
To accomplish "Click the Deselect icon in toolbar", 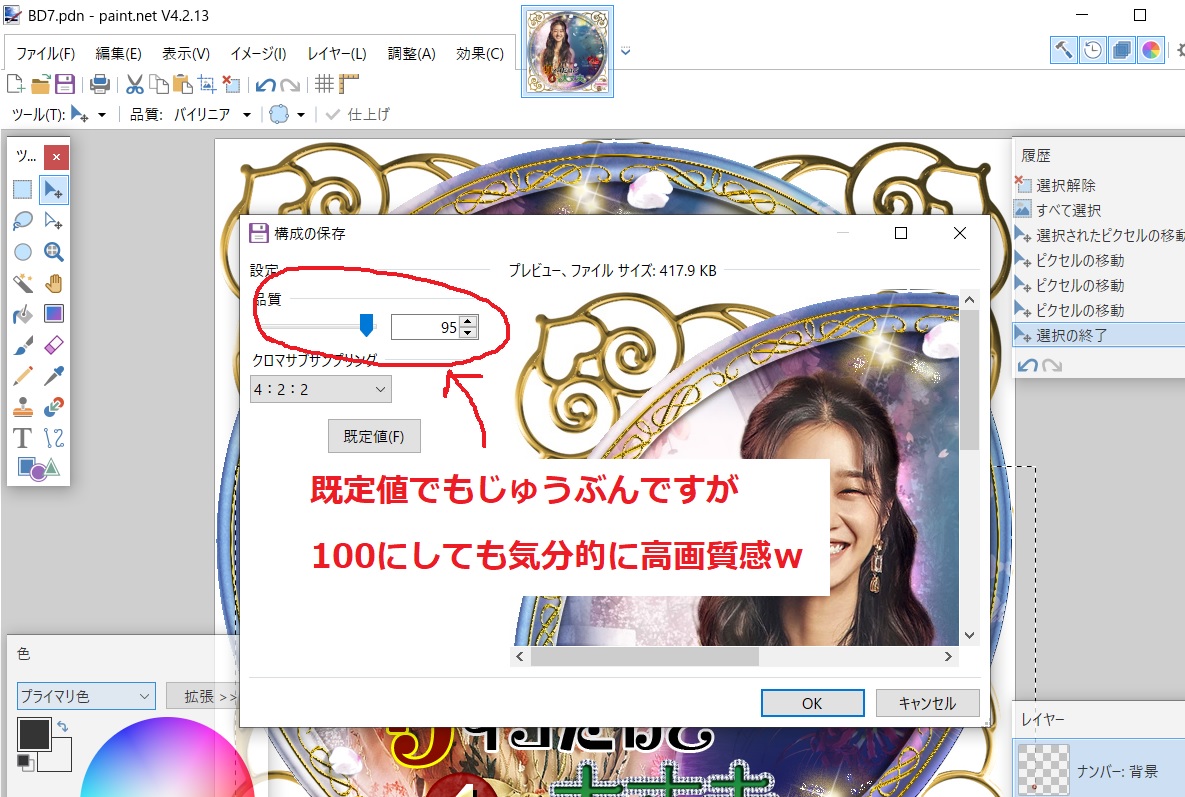I will coord(231,84).
